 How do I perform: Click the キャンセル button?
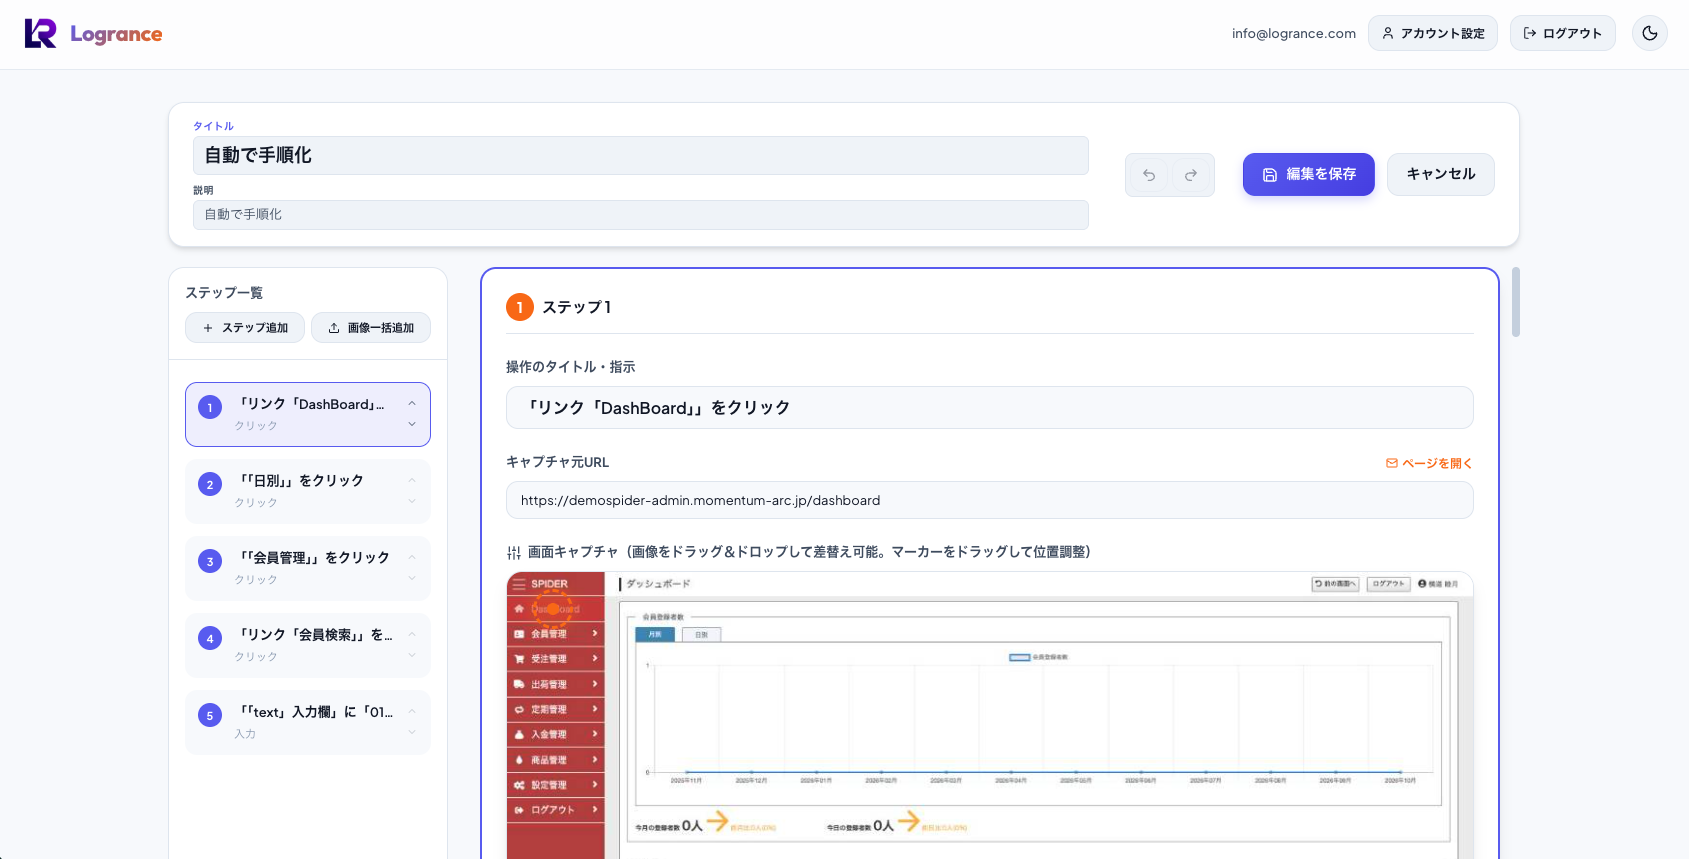point(1441,174)
